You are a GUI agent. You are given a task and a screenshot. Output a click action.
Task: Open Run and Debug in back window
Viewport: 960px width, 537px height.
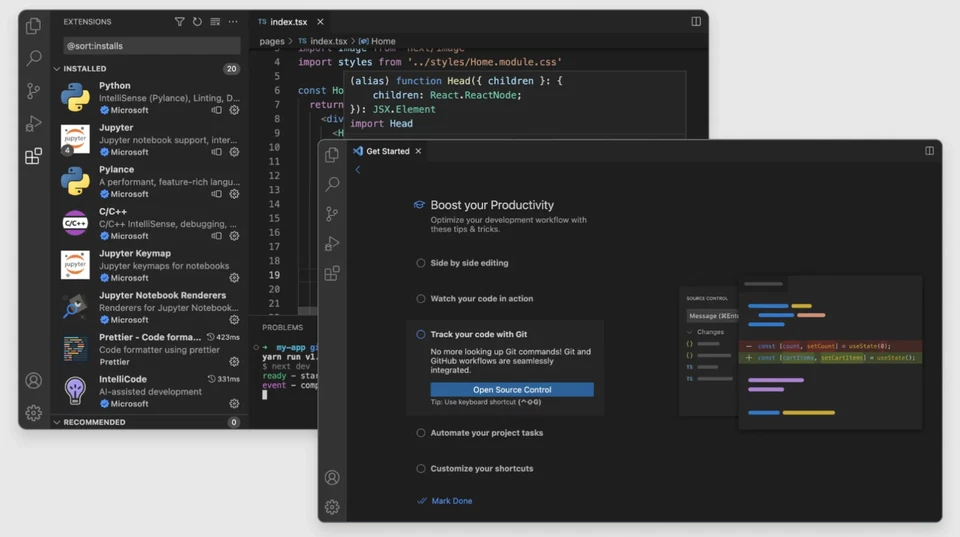point(34,123)
